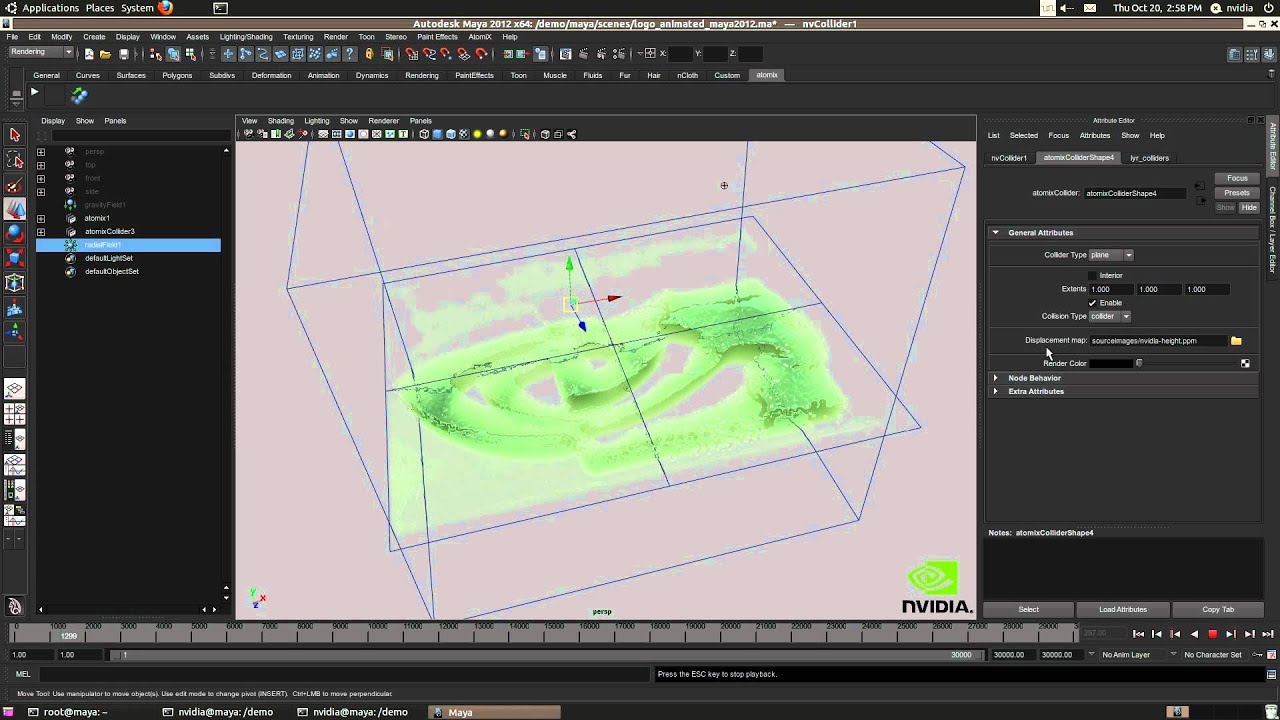1280x720 pixels.
Task: Click the Save Scene icon
Action: pos(123,53)
